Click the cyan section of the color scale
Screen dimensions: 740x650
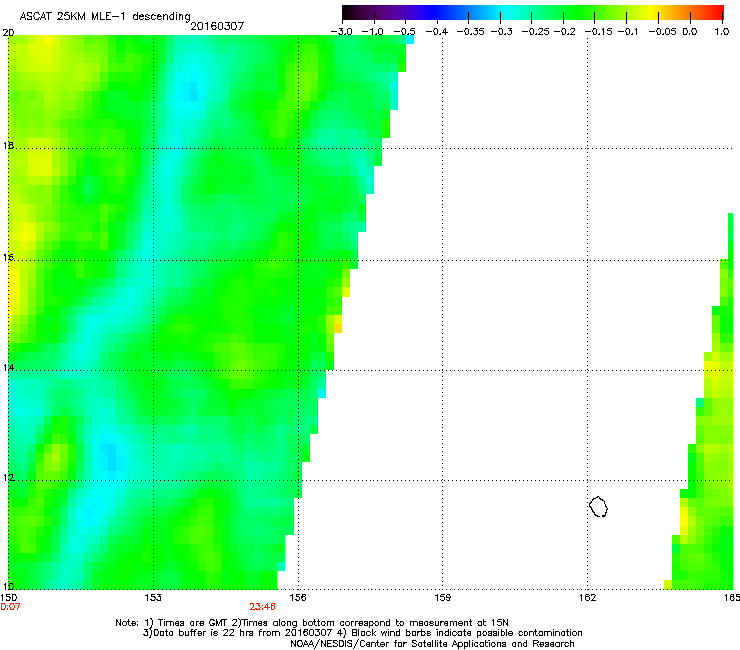[507, 12]
